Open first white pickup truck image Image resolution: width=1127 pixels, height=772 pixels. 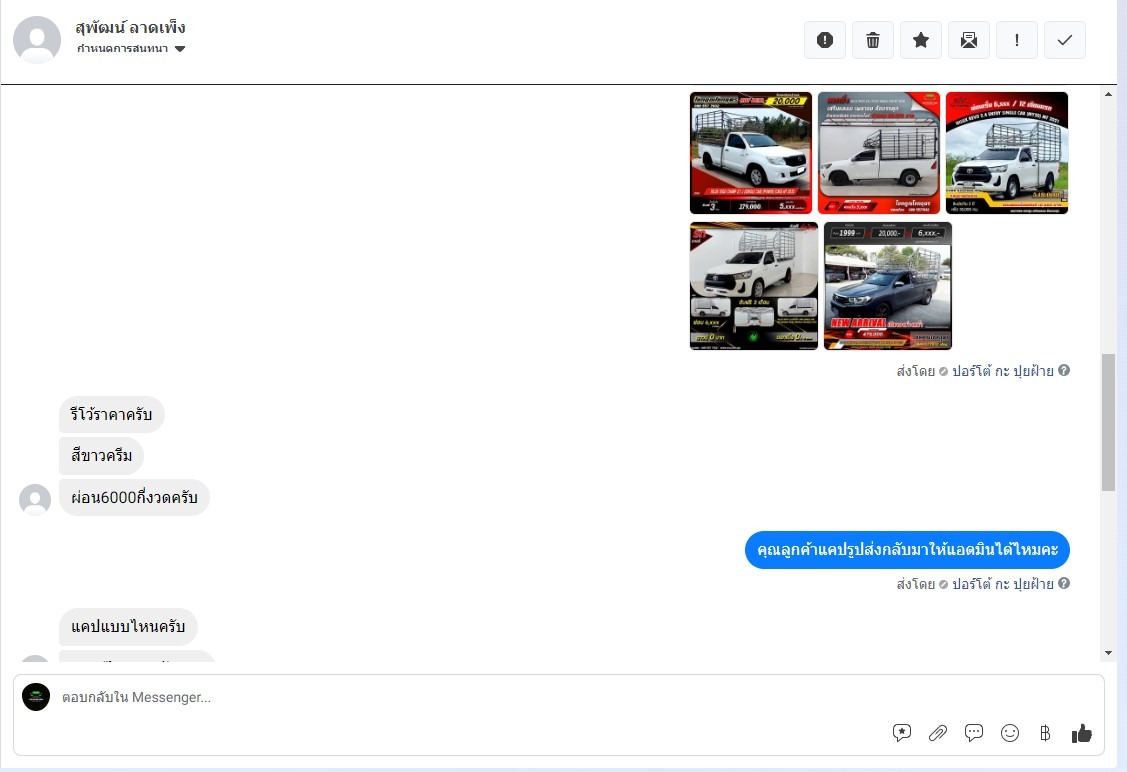[751, 153]
